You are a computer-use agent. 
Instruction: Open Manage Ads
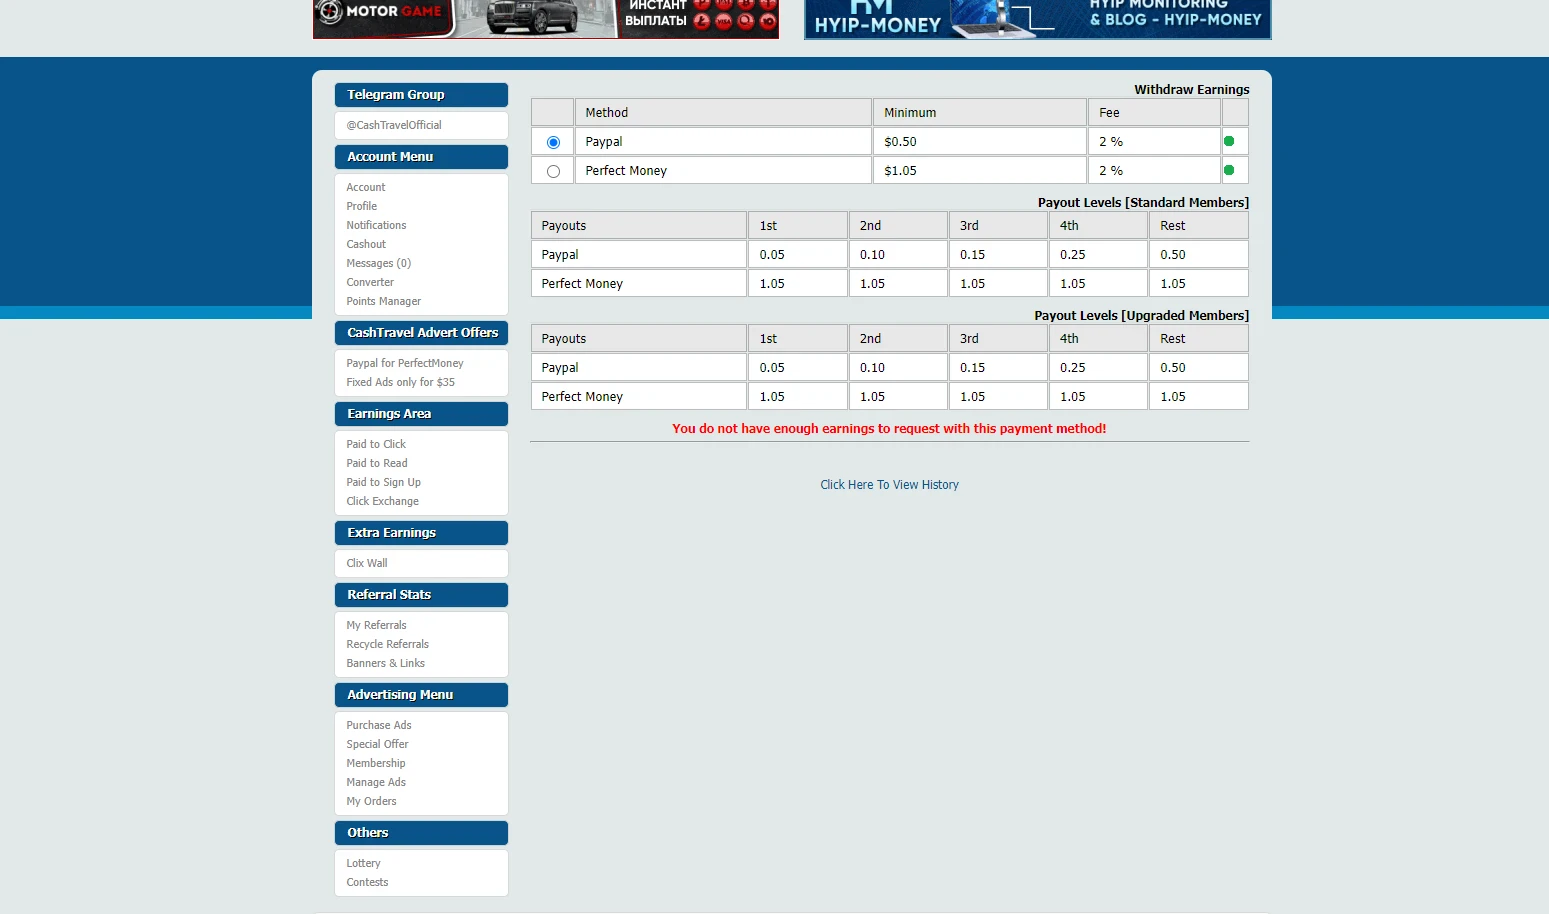click(x=376, y=782)
